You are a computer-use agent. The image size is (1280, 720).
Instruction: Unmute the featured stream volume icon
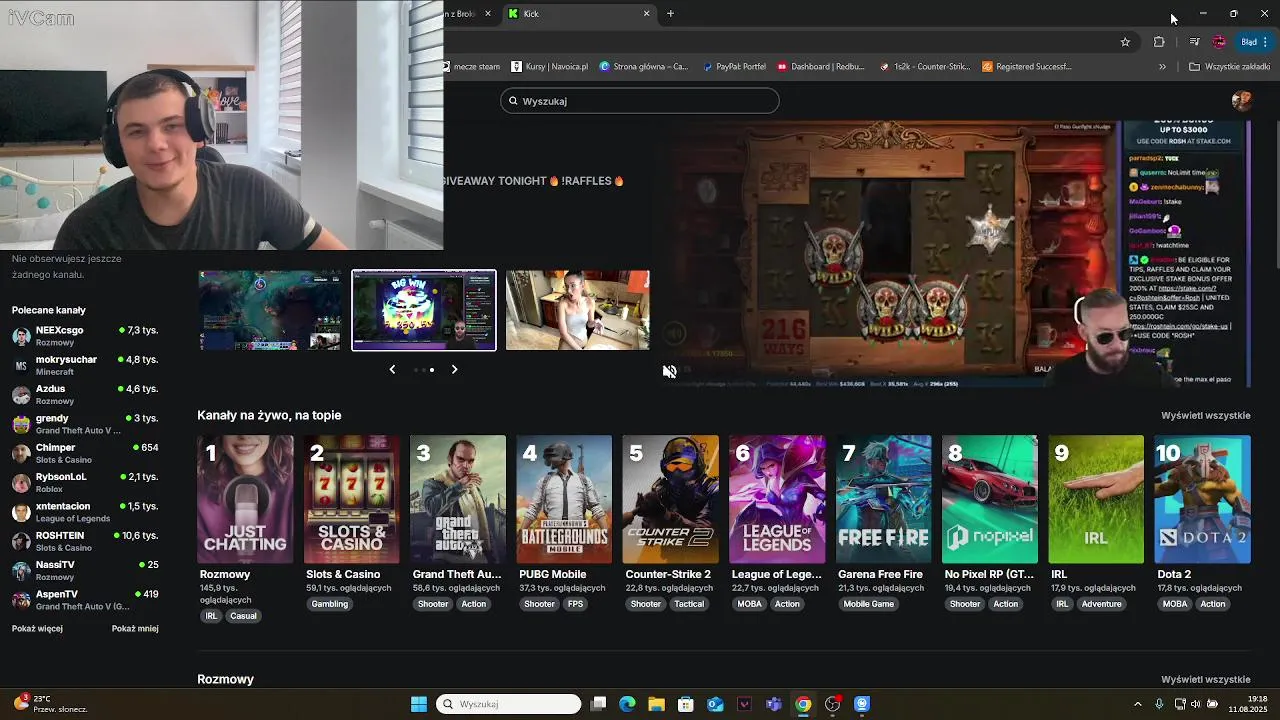coord(669,371)
